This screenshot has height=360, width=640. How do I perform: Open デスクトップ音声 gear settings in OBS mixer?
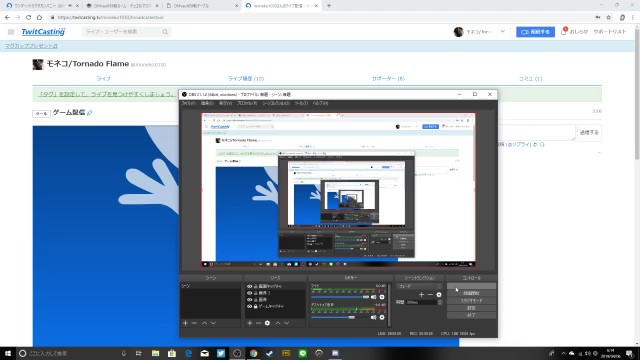(382, 317)
